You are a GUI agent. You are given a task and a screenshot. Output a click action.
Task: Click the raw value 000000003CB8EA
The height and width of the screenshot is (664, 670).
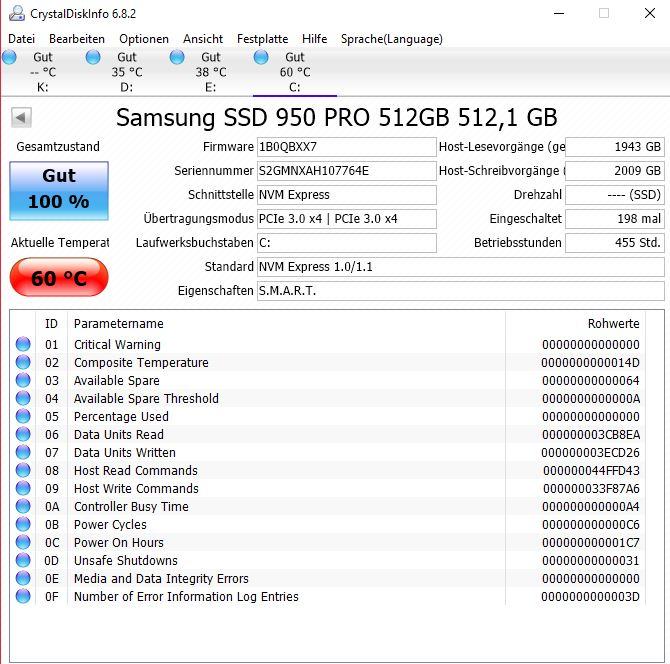tap(591, 435)
